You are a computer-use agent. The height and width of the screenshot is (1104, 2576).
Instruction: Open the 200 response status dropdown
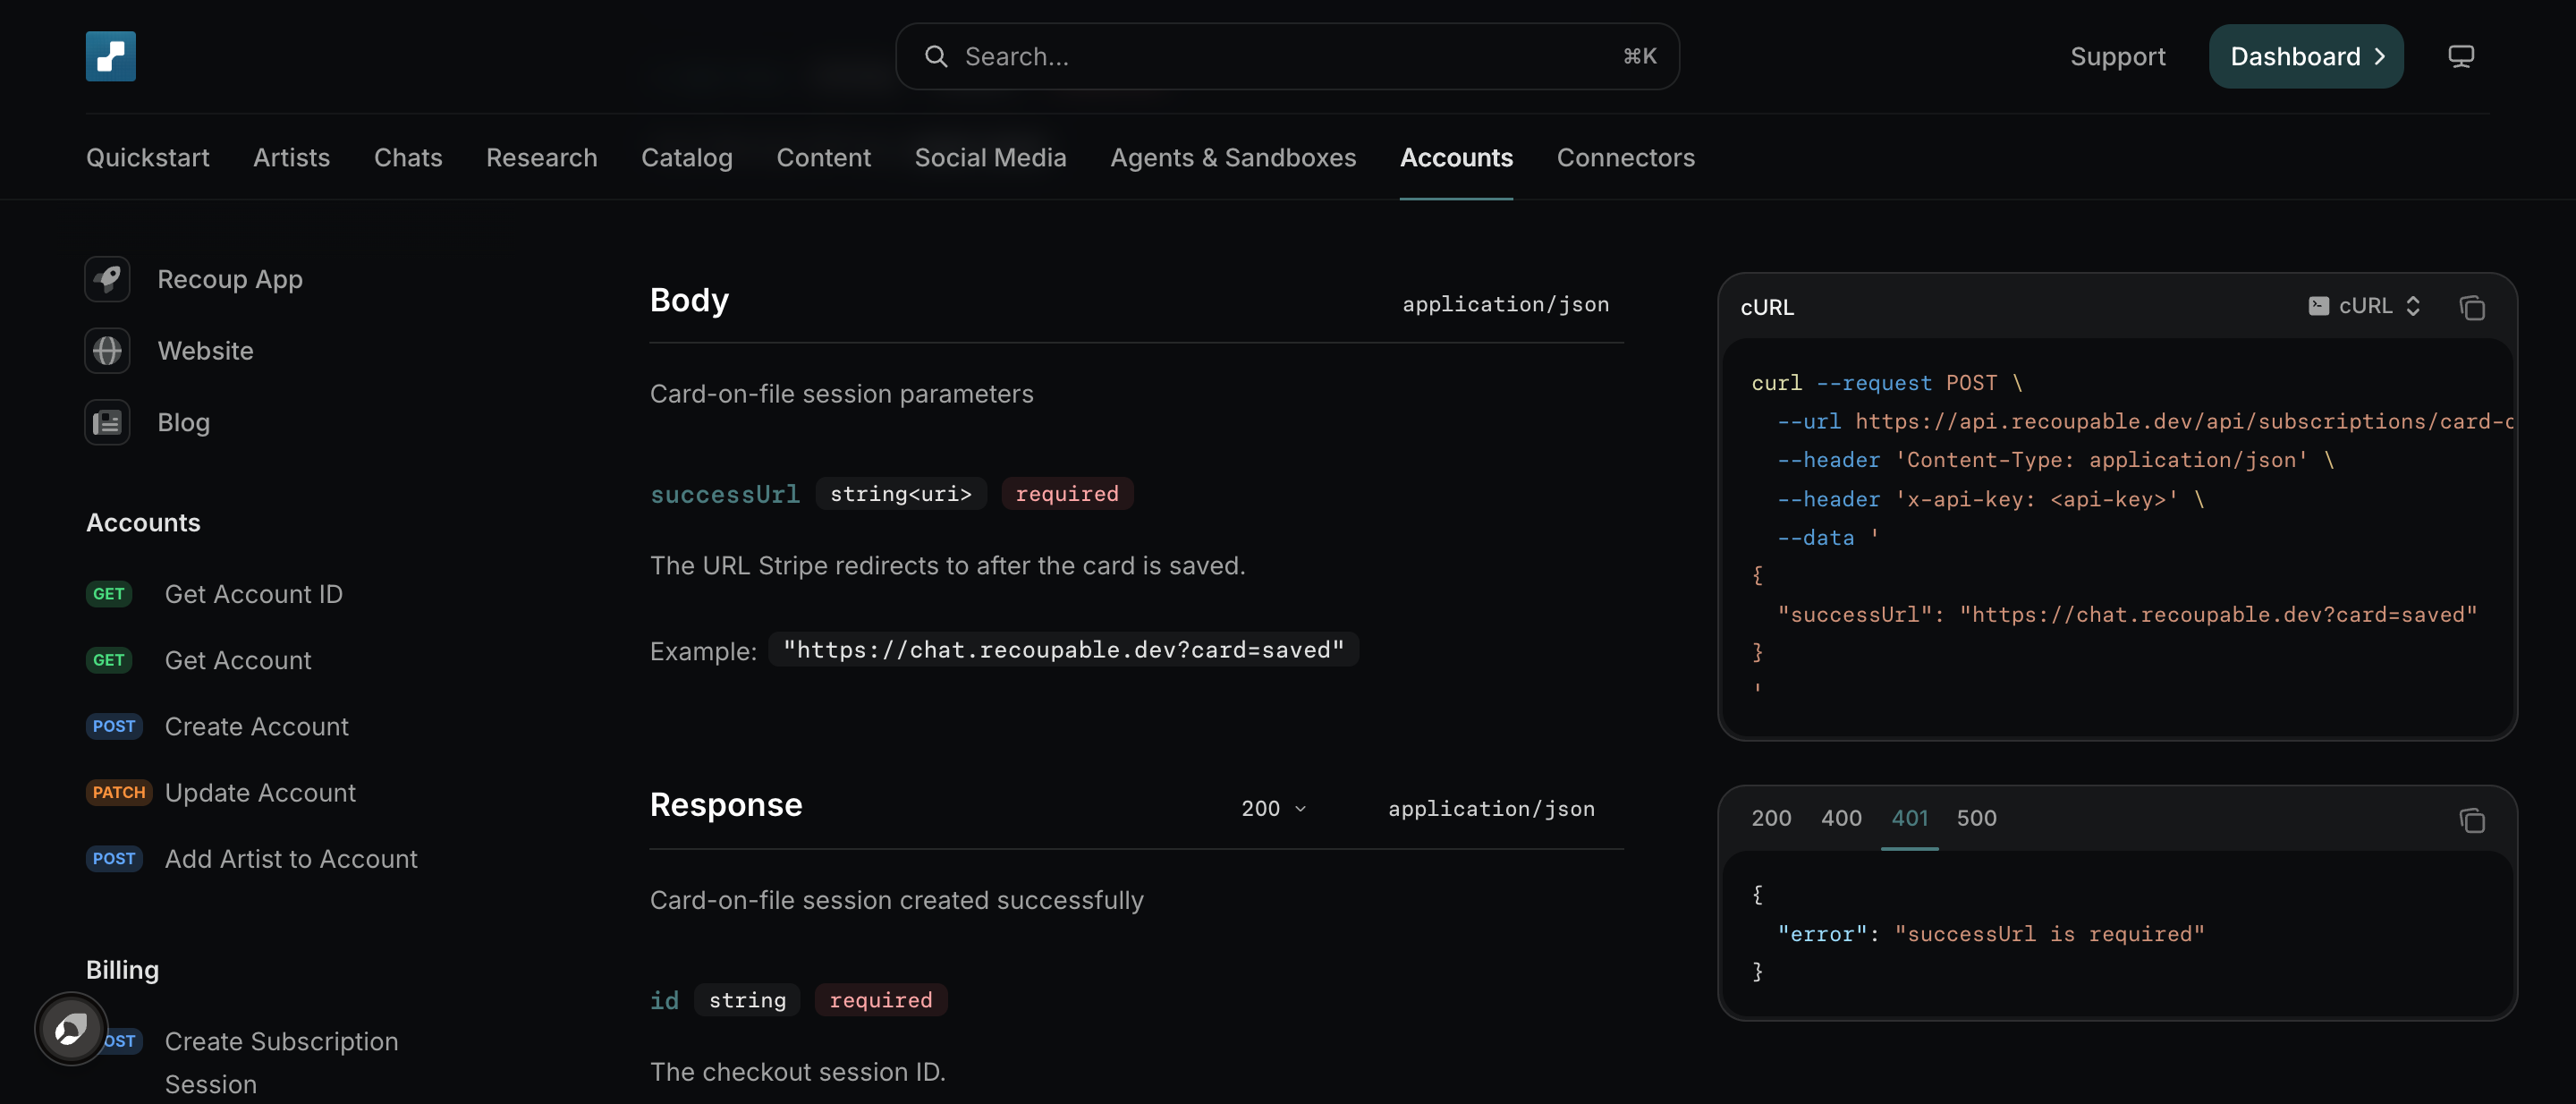(x=1273, y=808)
